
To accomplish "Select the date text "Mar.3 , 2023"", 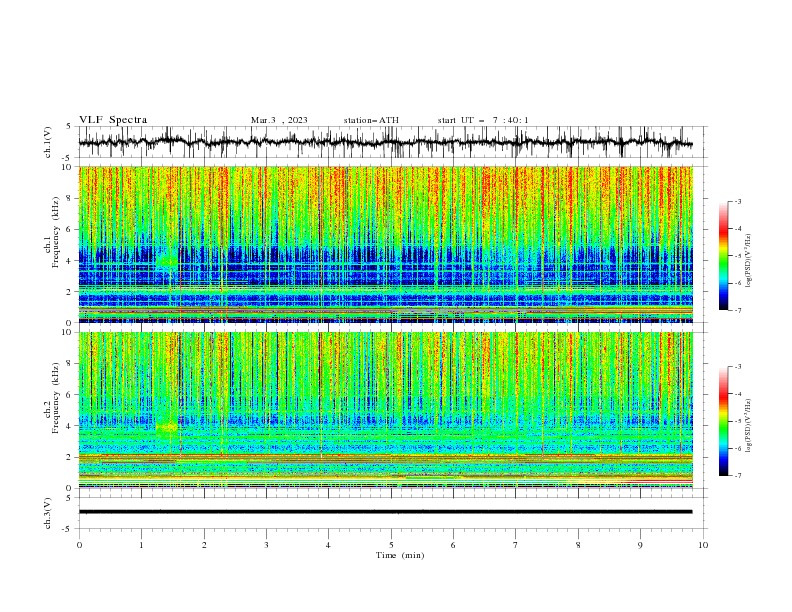I will pos(279,120).
